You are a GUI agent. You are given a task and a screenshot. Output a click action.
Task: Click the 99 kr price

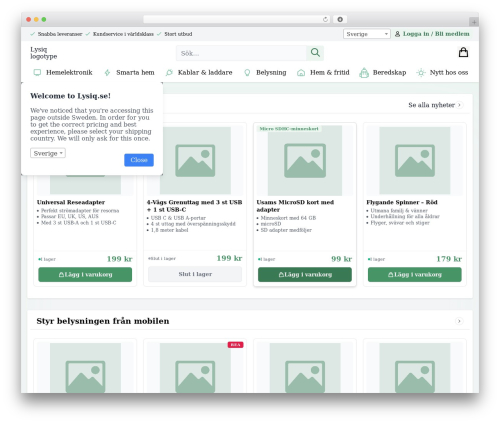coord(341,259)
